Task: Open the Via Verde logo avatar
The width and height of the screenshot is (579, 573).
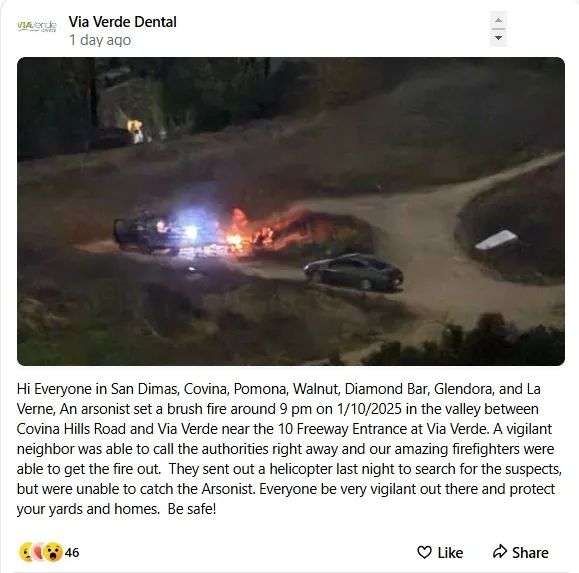Action: 37,27
